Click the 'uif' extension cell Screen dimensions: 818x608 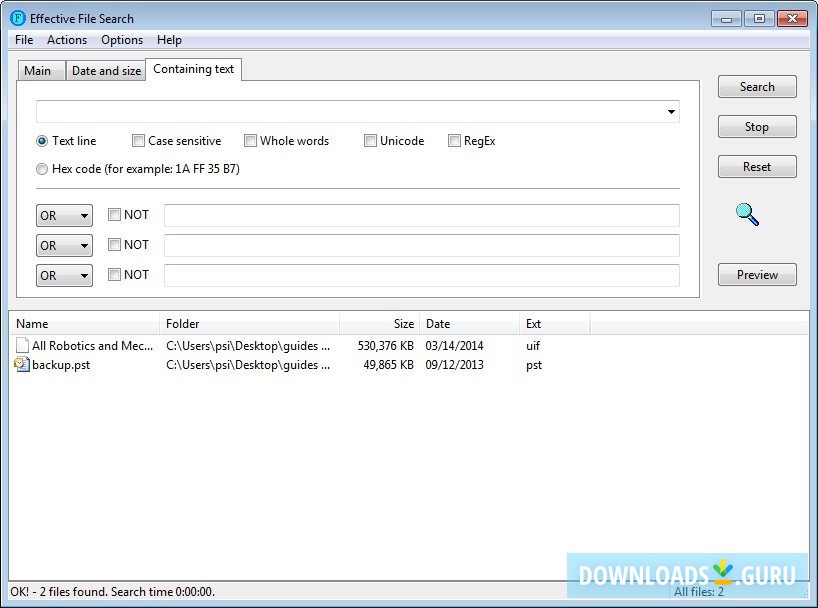(x=533, y=345)
